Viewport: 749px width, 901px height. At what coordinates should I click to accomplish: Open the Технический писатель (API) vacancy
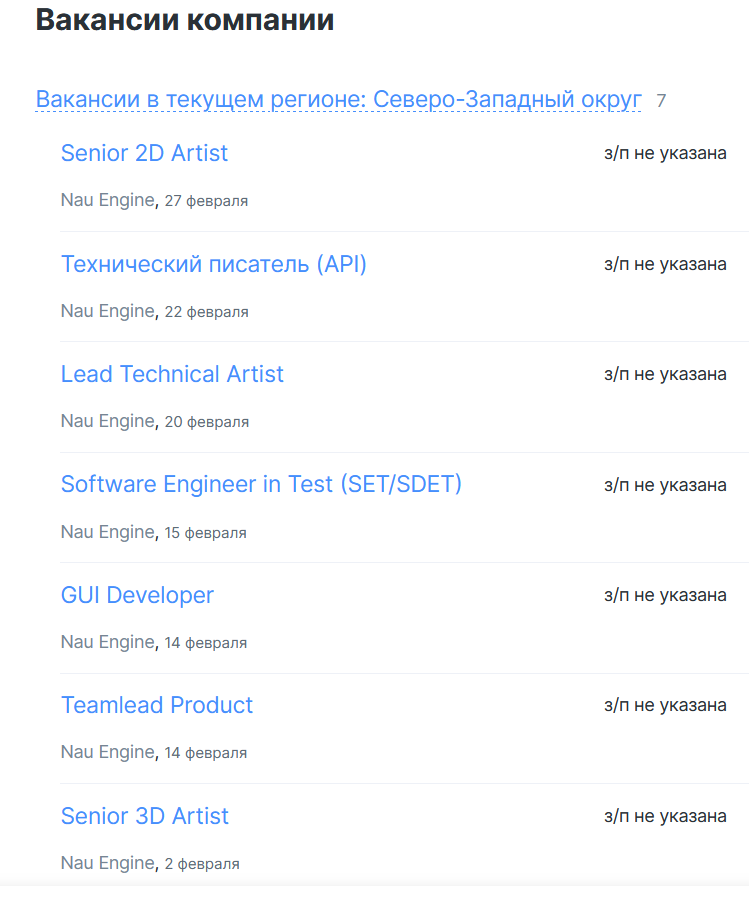coord(213,264)
